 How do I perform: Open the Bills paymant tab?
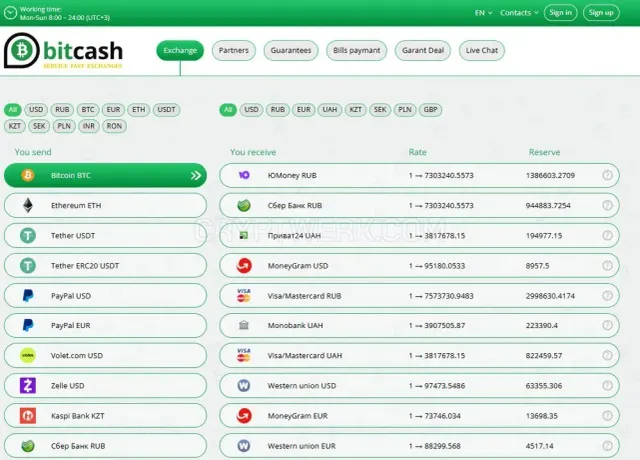pyautogui.click(x=356, y=50)
